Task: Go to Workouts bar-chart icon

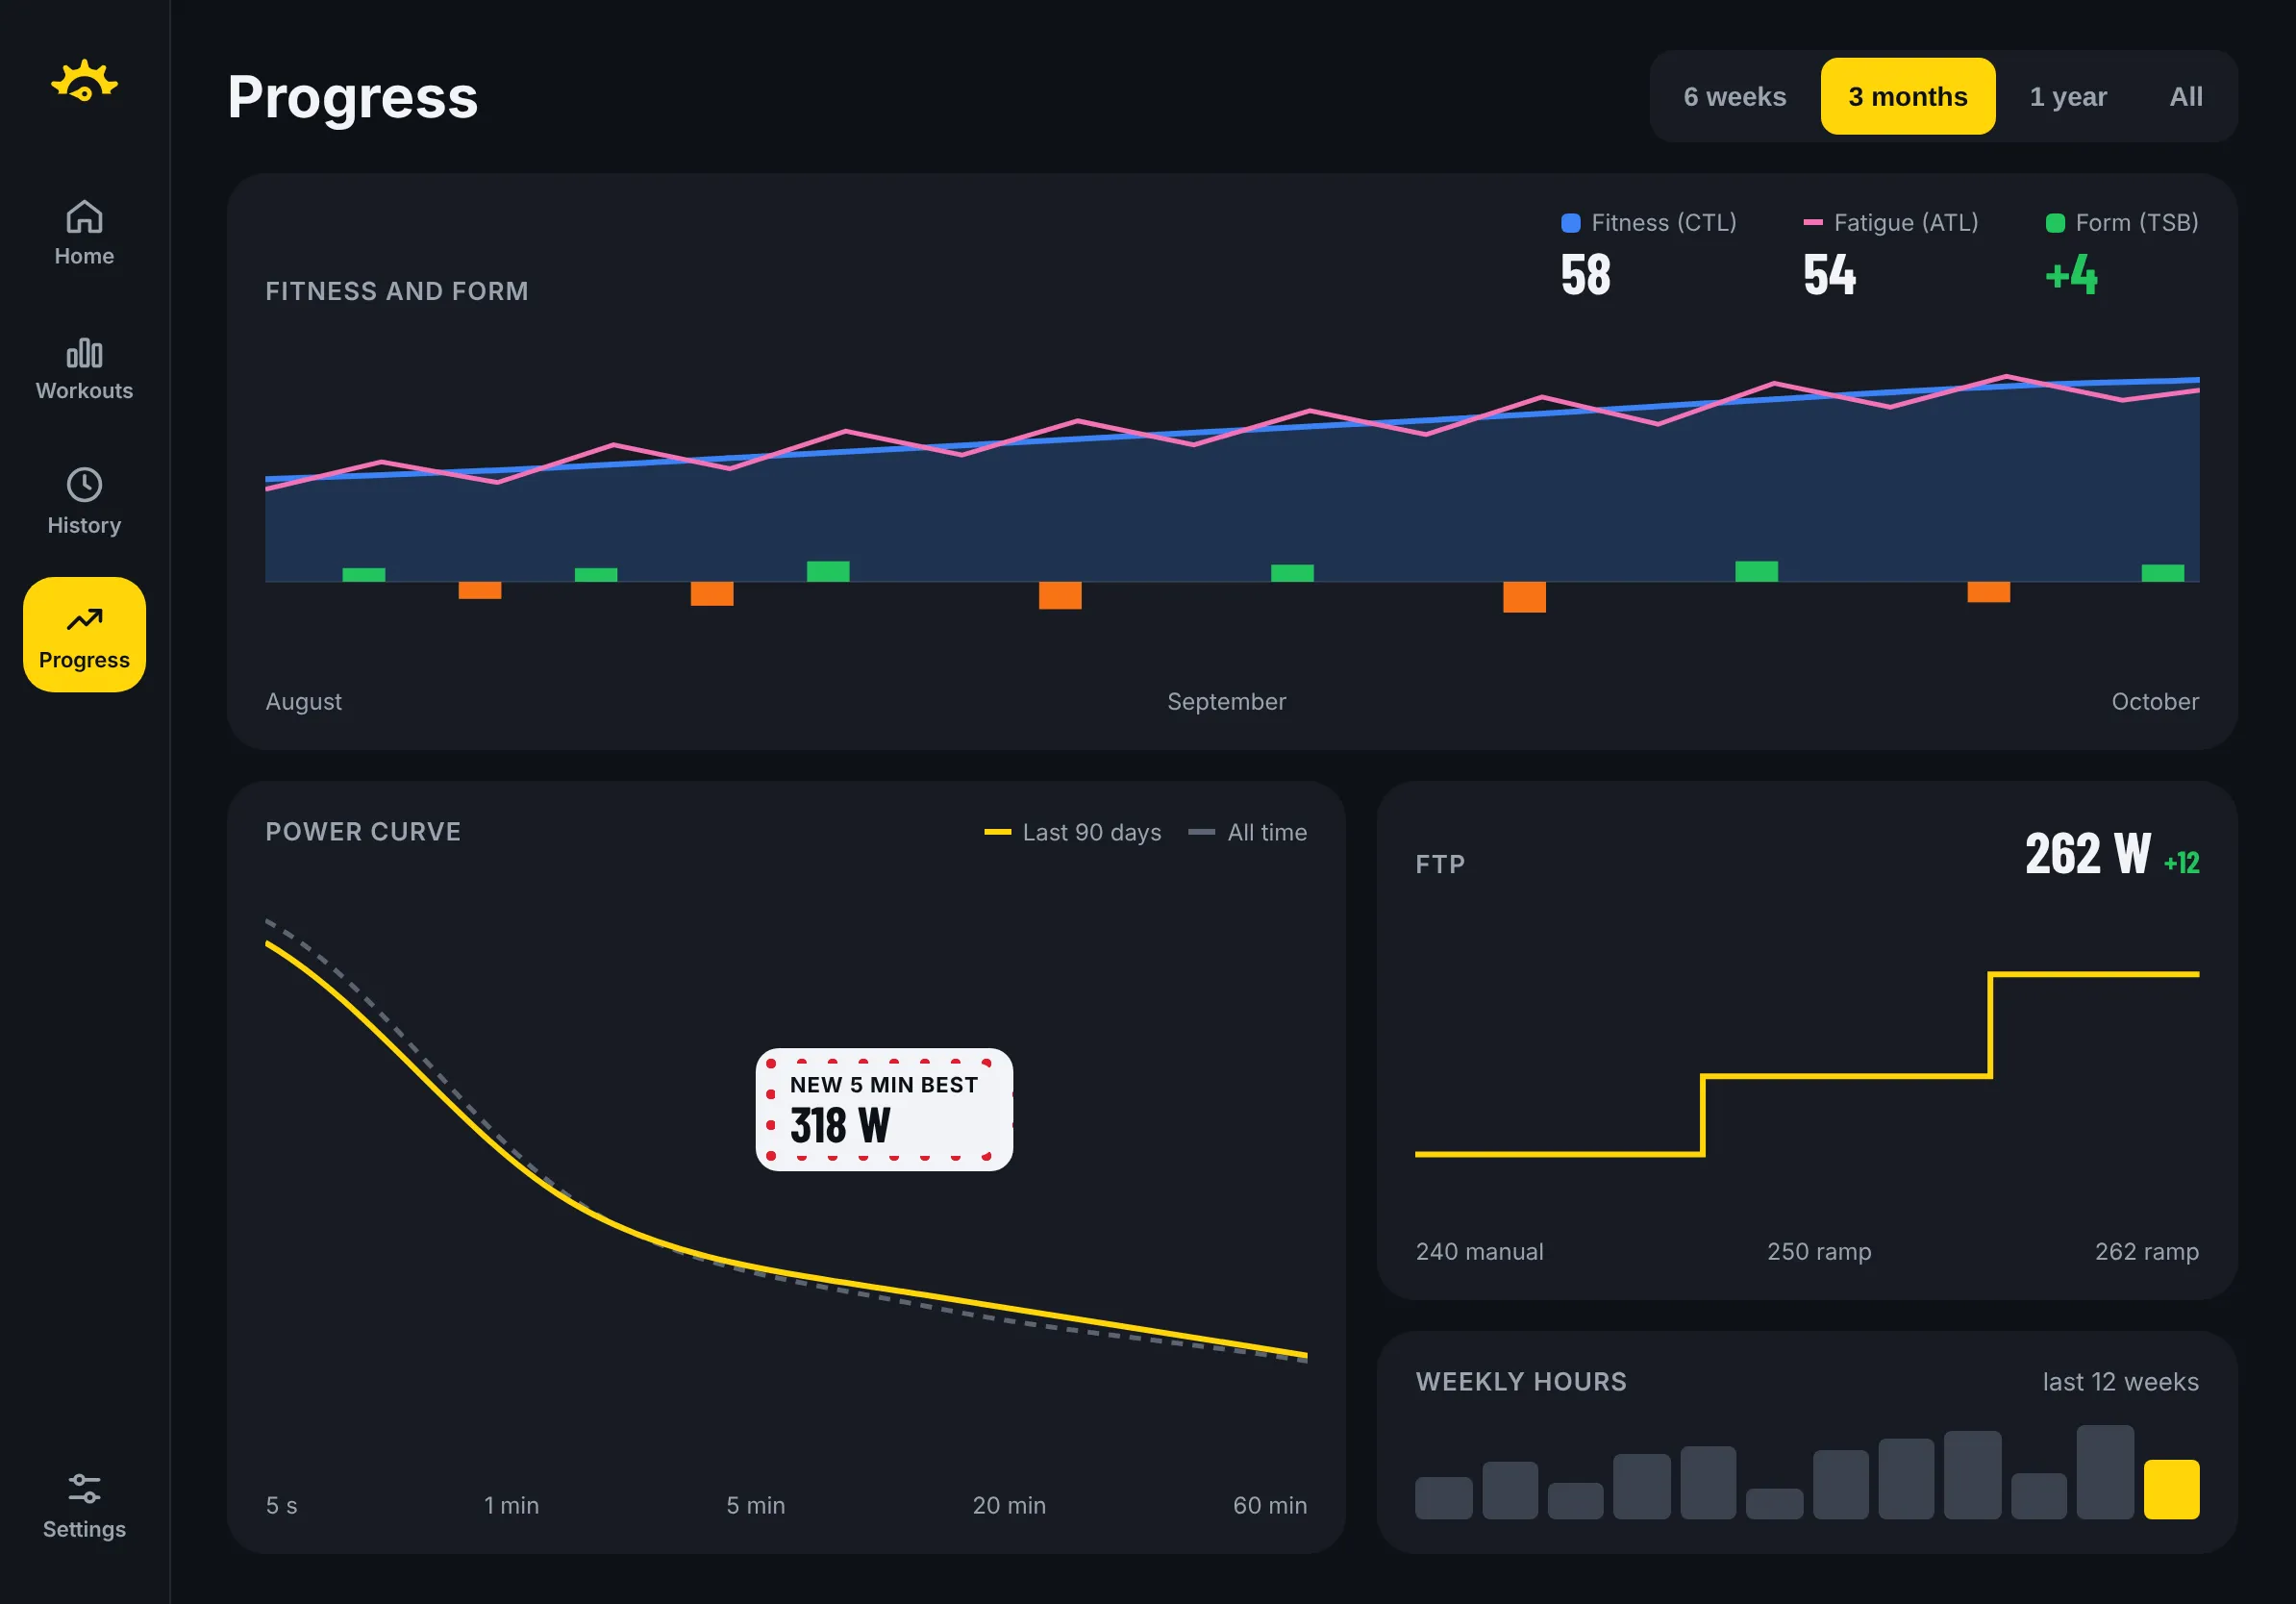Action: tap(84, 352)
